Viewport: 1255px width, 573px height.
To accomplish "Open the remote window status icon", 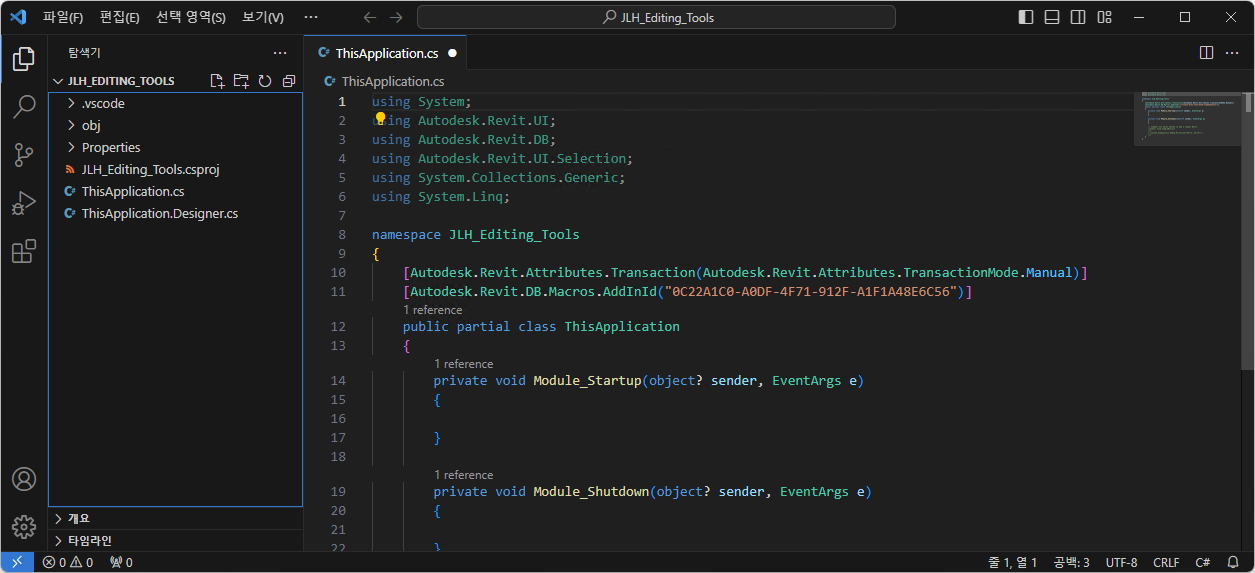I will point(17,562).
